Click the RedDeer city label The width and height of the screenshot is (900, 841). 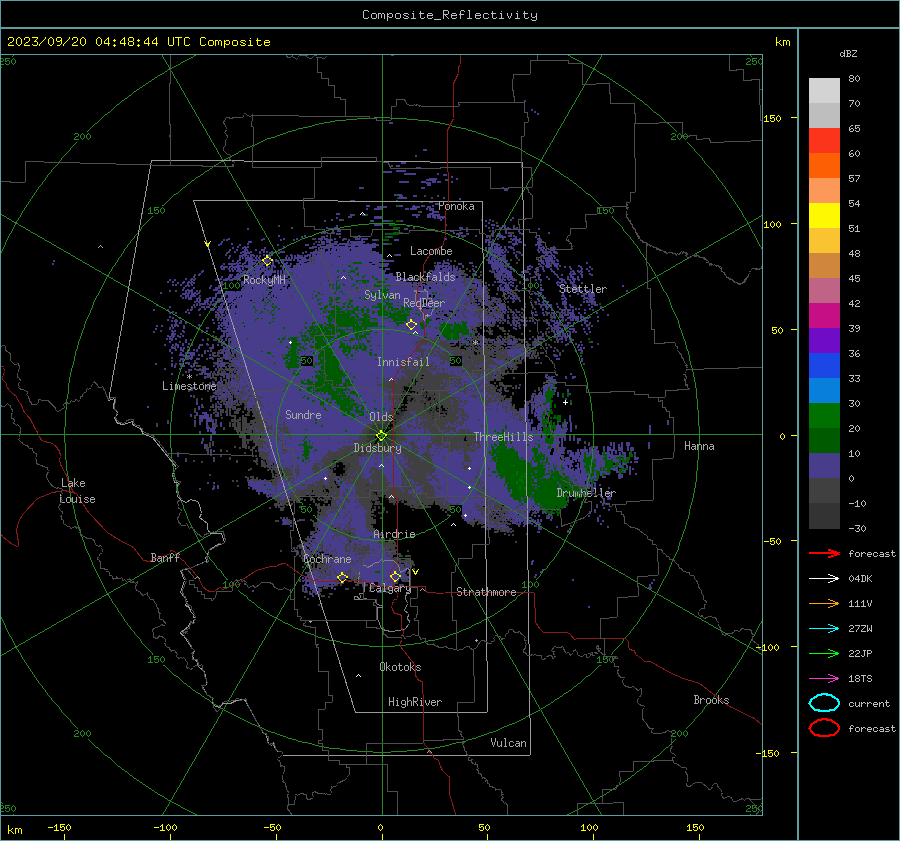[424, 303]
